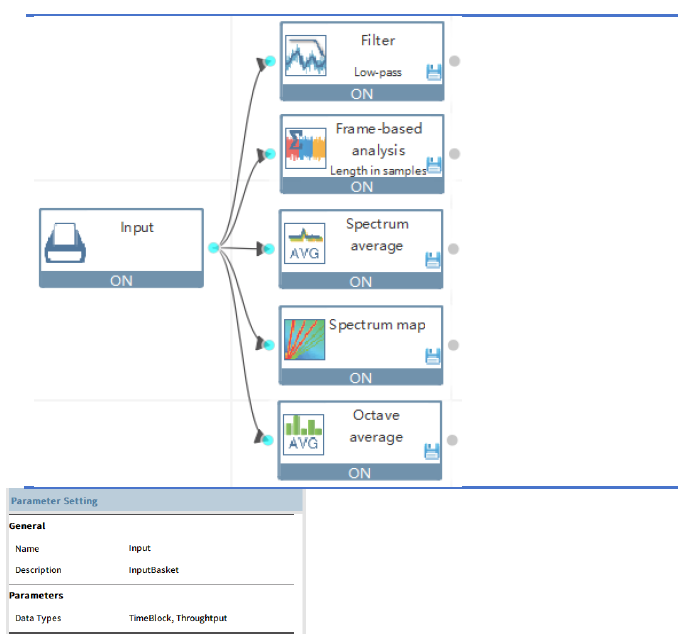Toggle the ON state of Input block
This screenshot has width=686, height=638.
121,280
